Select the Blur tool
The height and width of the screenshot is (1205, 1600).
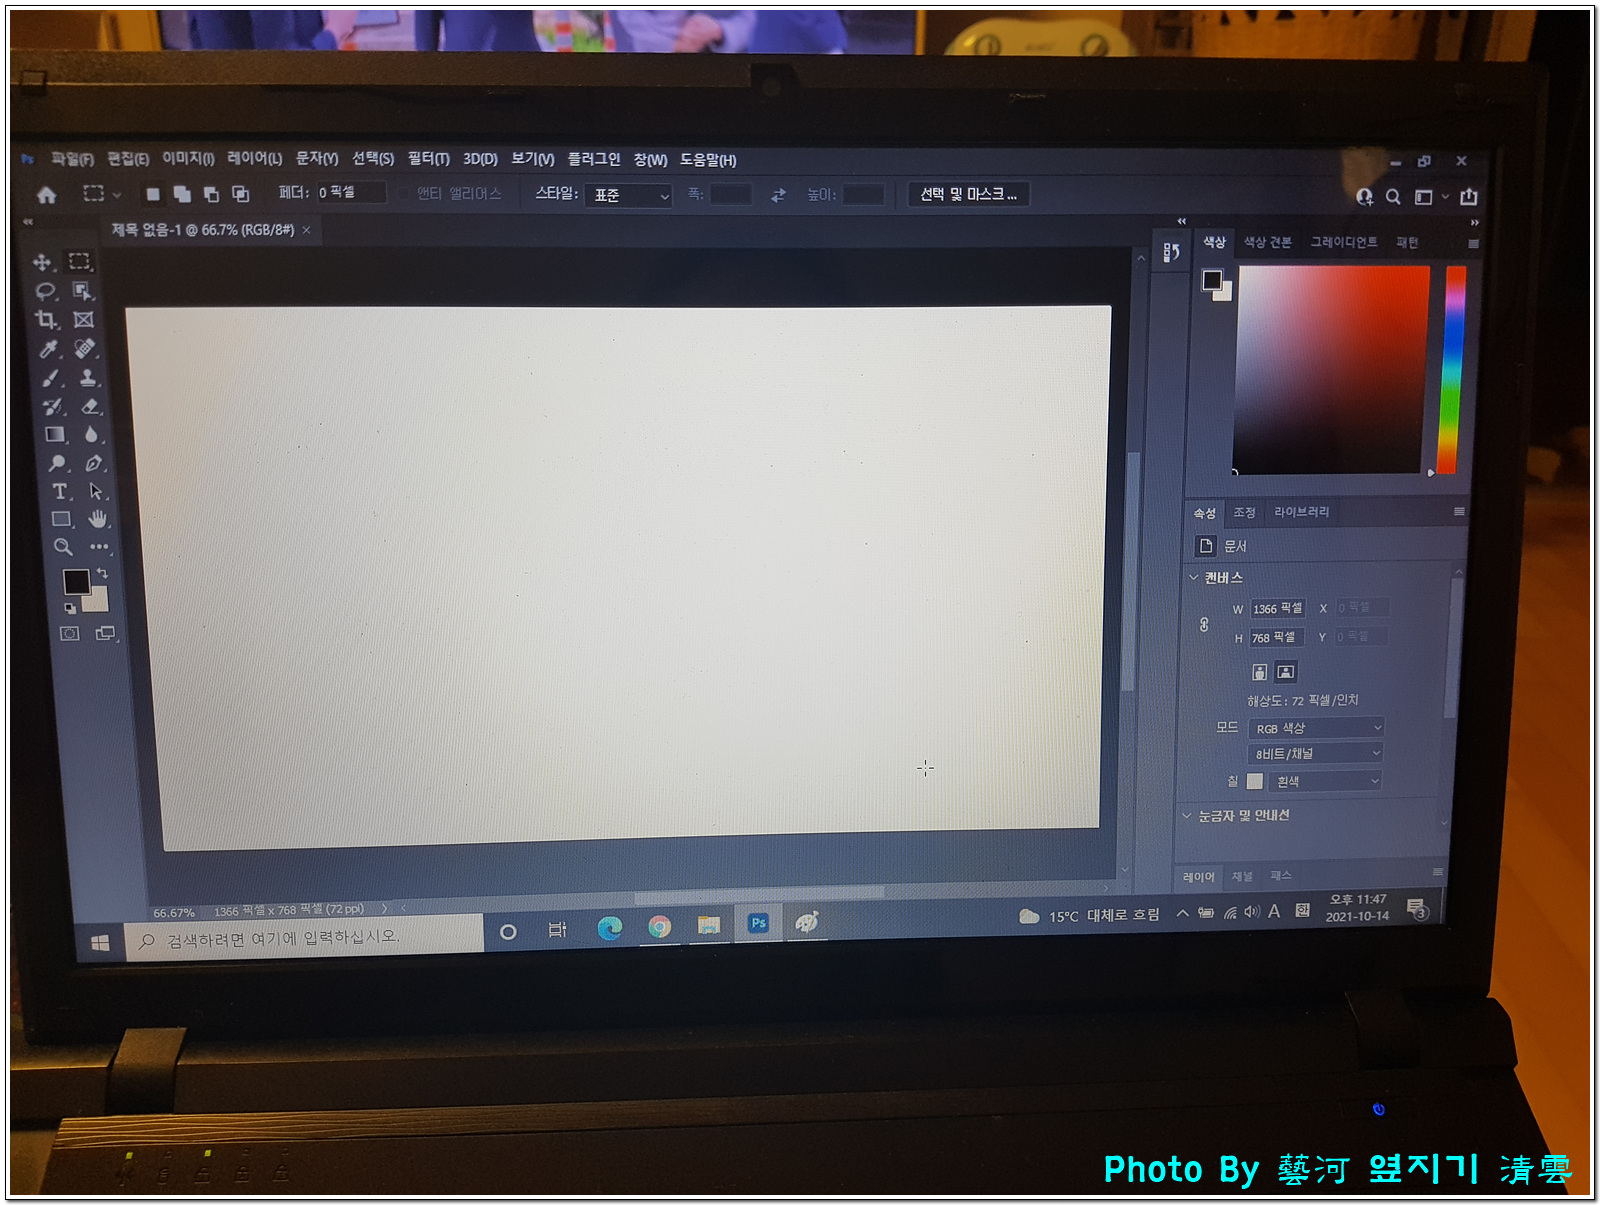coord(92,434)
